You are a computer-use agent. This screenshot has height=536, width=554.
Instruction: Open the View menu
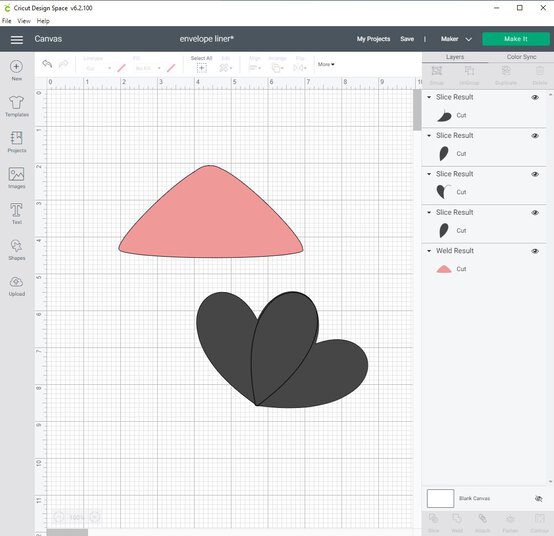24,21
